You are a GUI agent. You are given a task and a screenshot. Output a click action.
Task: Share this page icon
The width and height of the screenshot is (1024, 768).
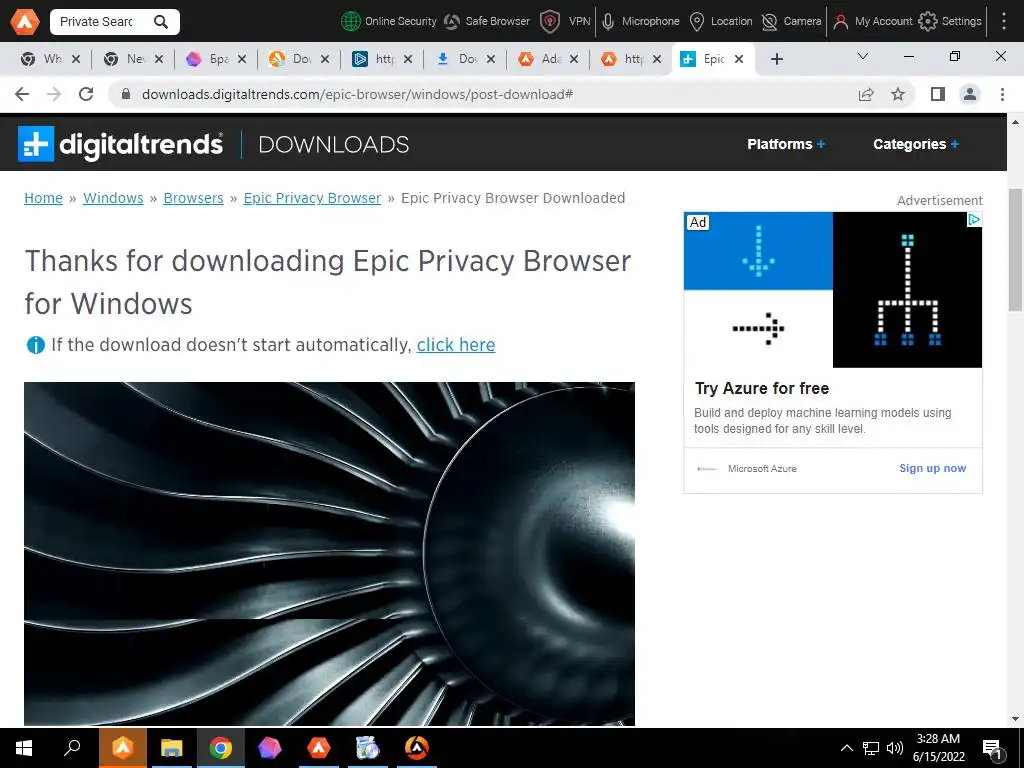[x=866, y=95]
